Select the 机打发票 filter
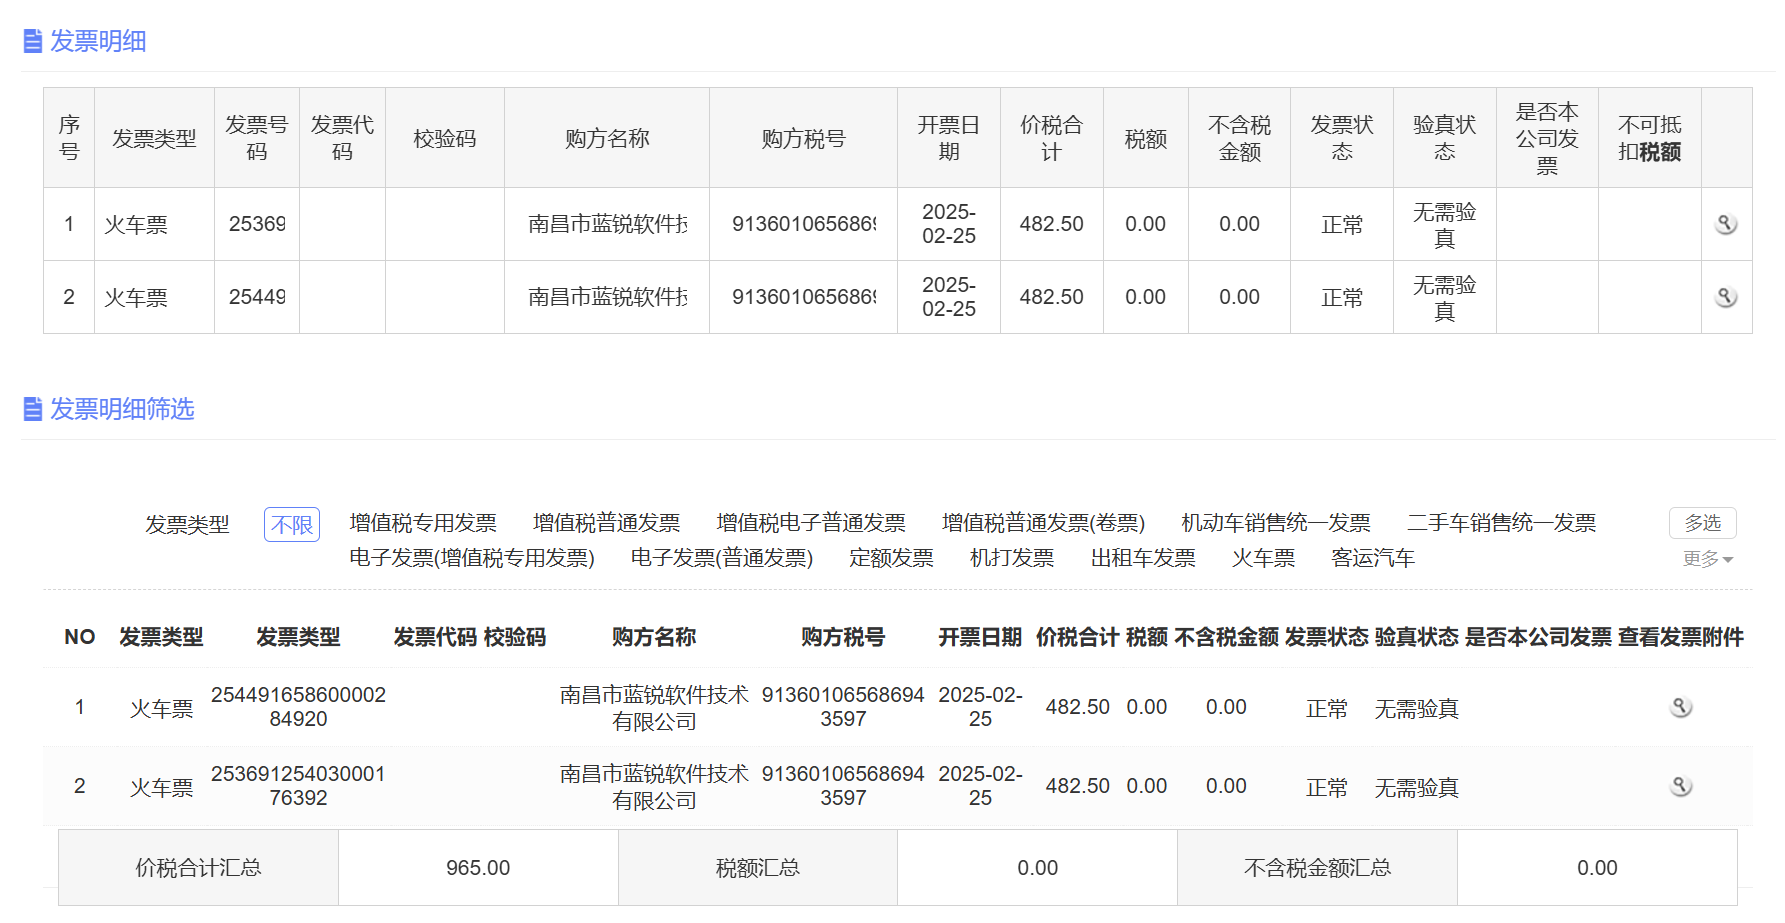This screenshot has height=923, width=1785. (1012, 558)
